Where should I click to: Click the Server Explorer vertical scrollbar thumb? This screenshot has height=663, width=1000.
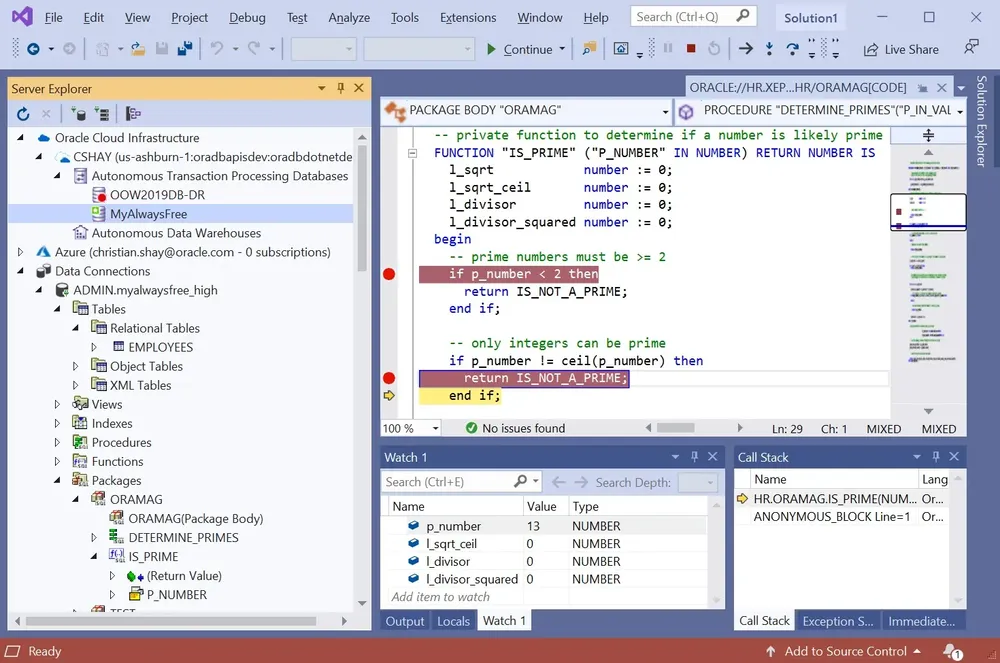click(362, 207)
